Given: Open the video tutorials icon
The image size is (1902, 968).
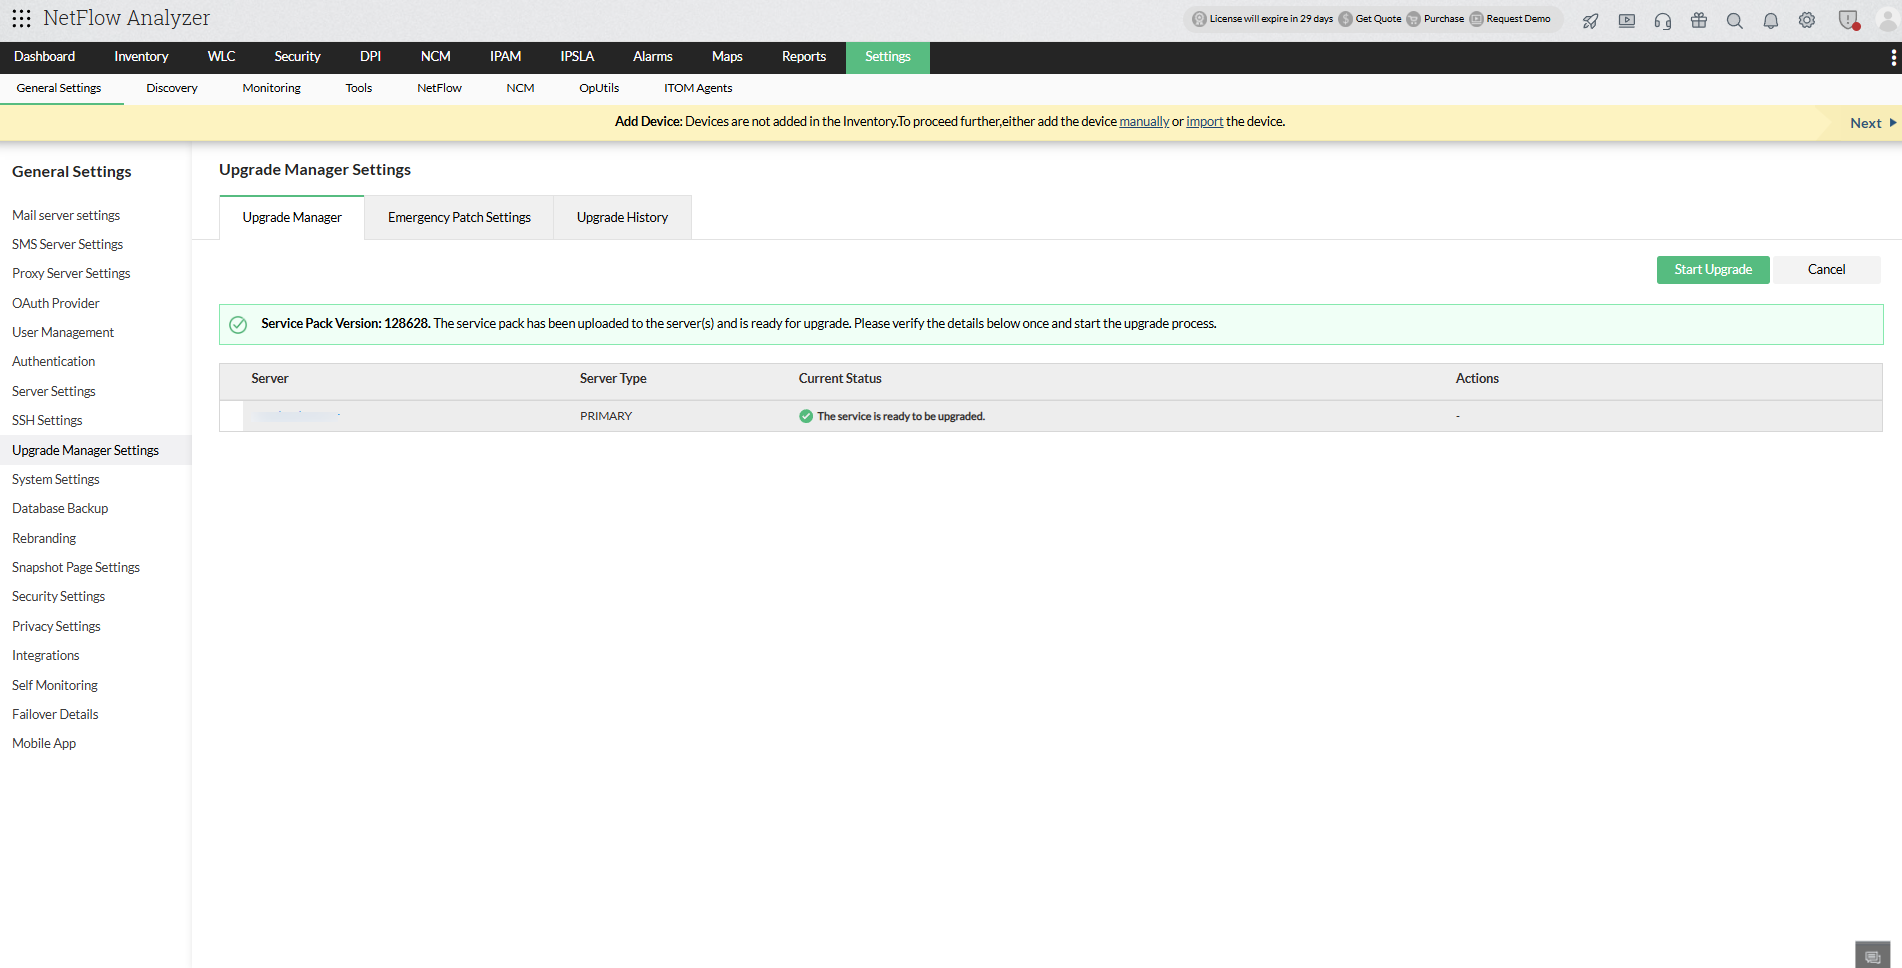Looking at the screenshot, I should pos(1627,20).
